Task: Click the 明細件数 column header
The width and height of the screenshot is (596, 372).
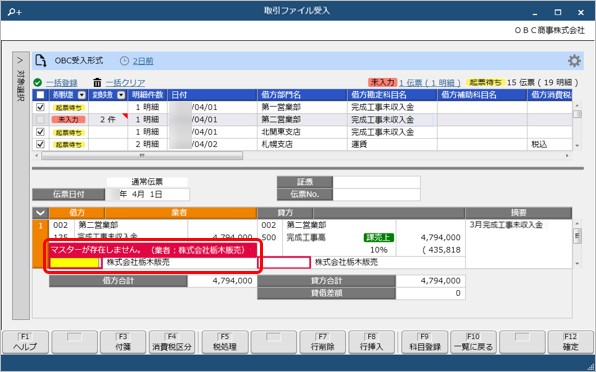Action: 147,95
